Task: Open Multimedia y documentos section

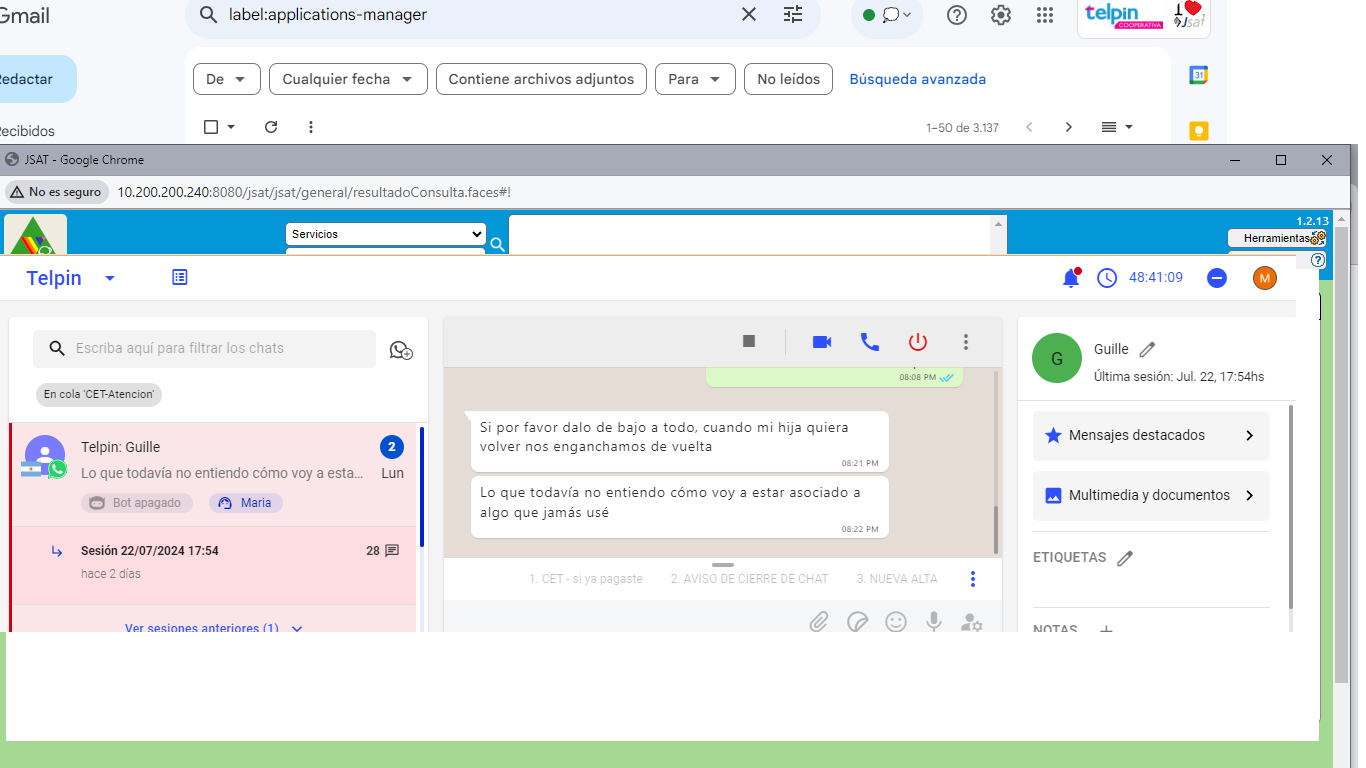Action: coord(1150,496)
